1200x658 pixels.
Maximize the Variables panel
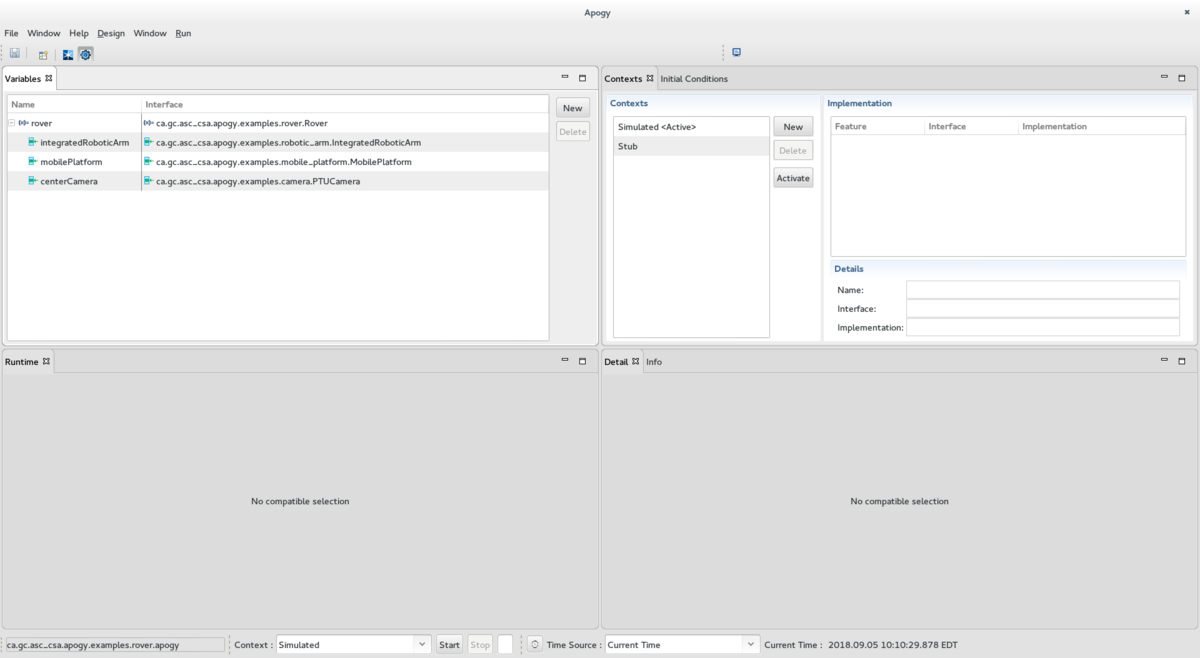pos(582,77)
